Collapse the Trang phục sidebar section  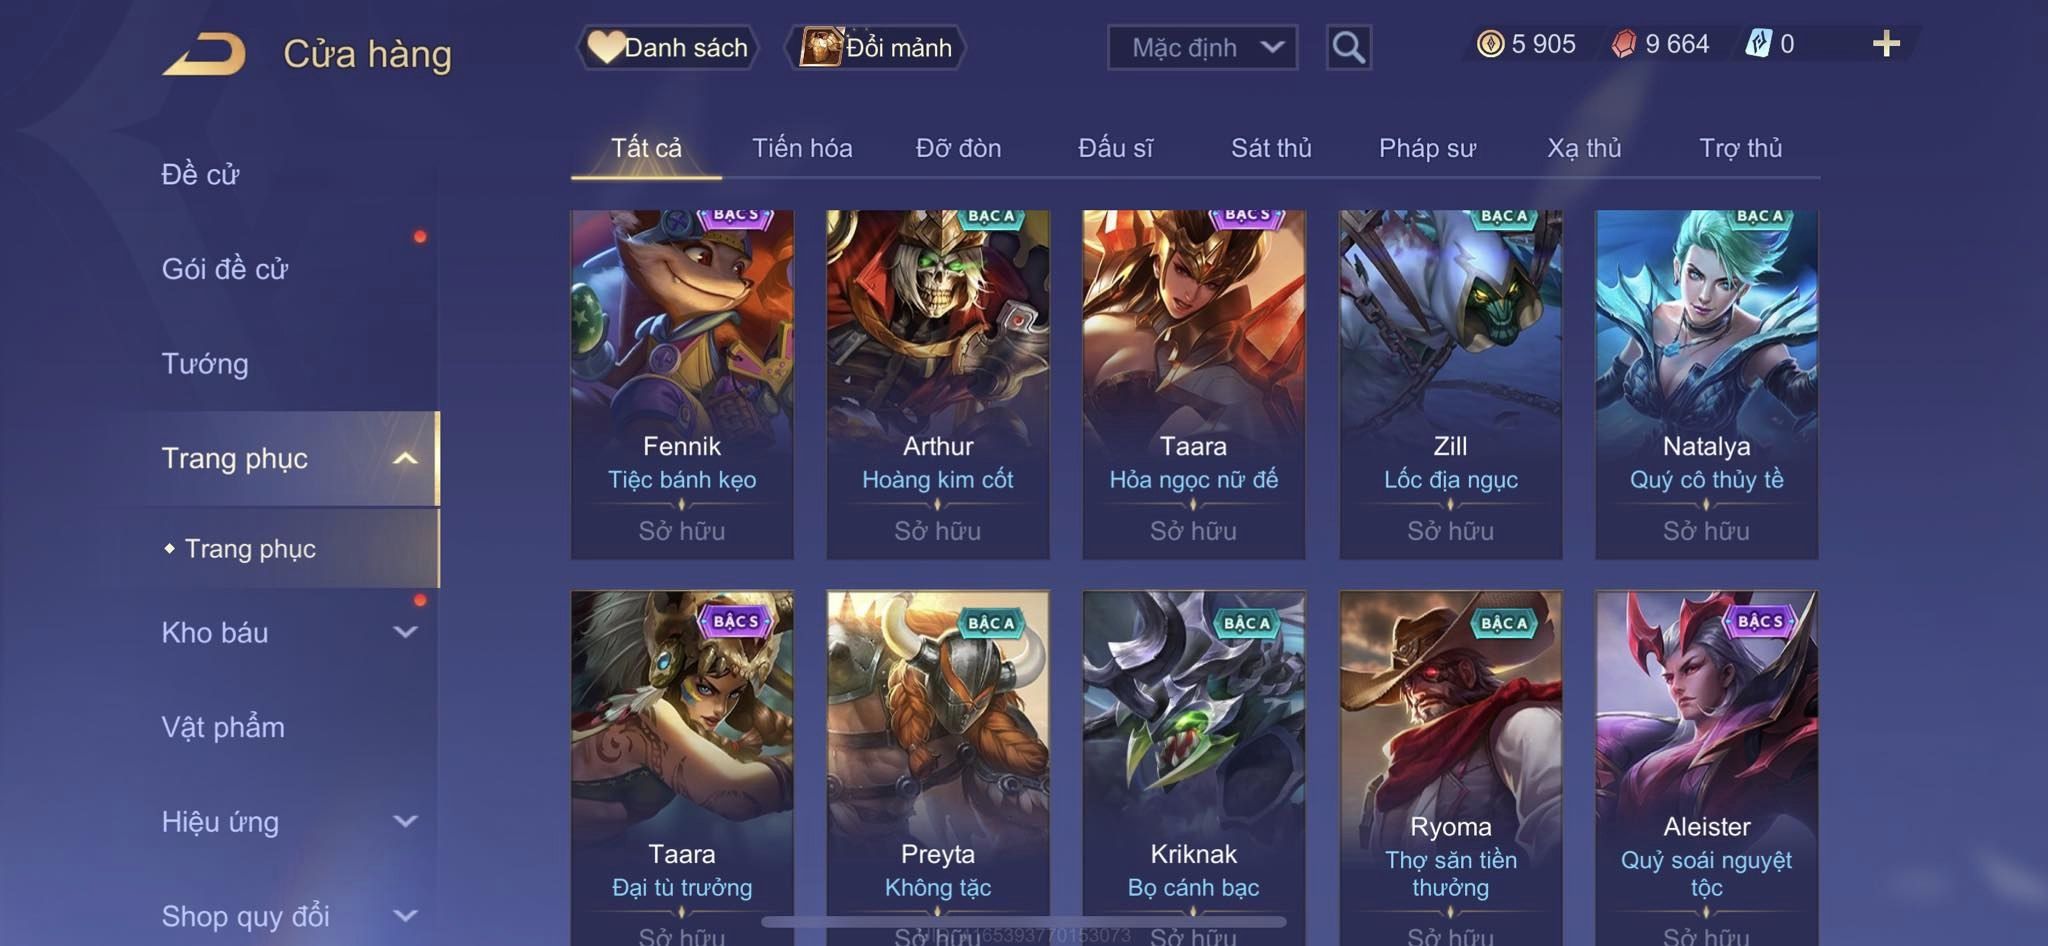[405, 458]
